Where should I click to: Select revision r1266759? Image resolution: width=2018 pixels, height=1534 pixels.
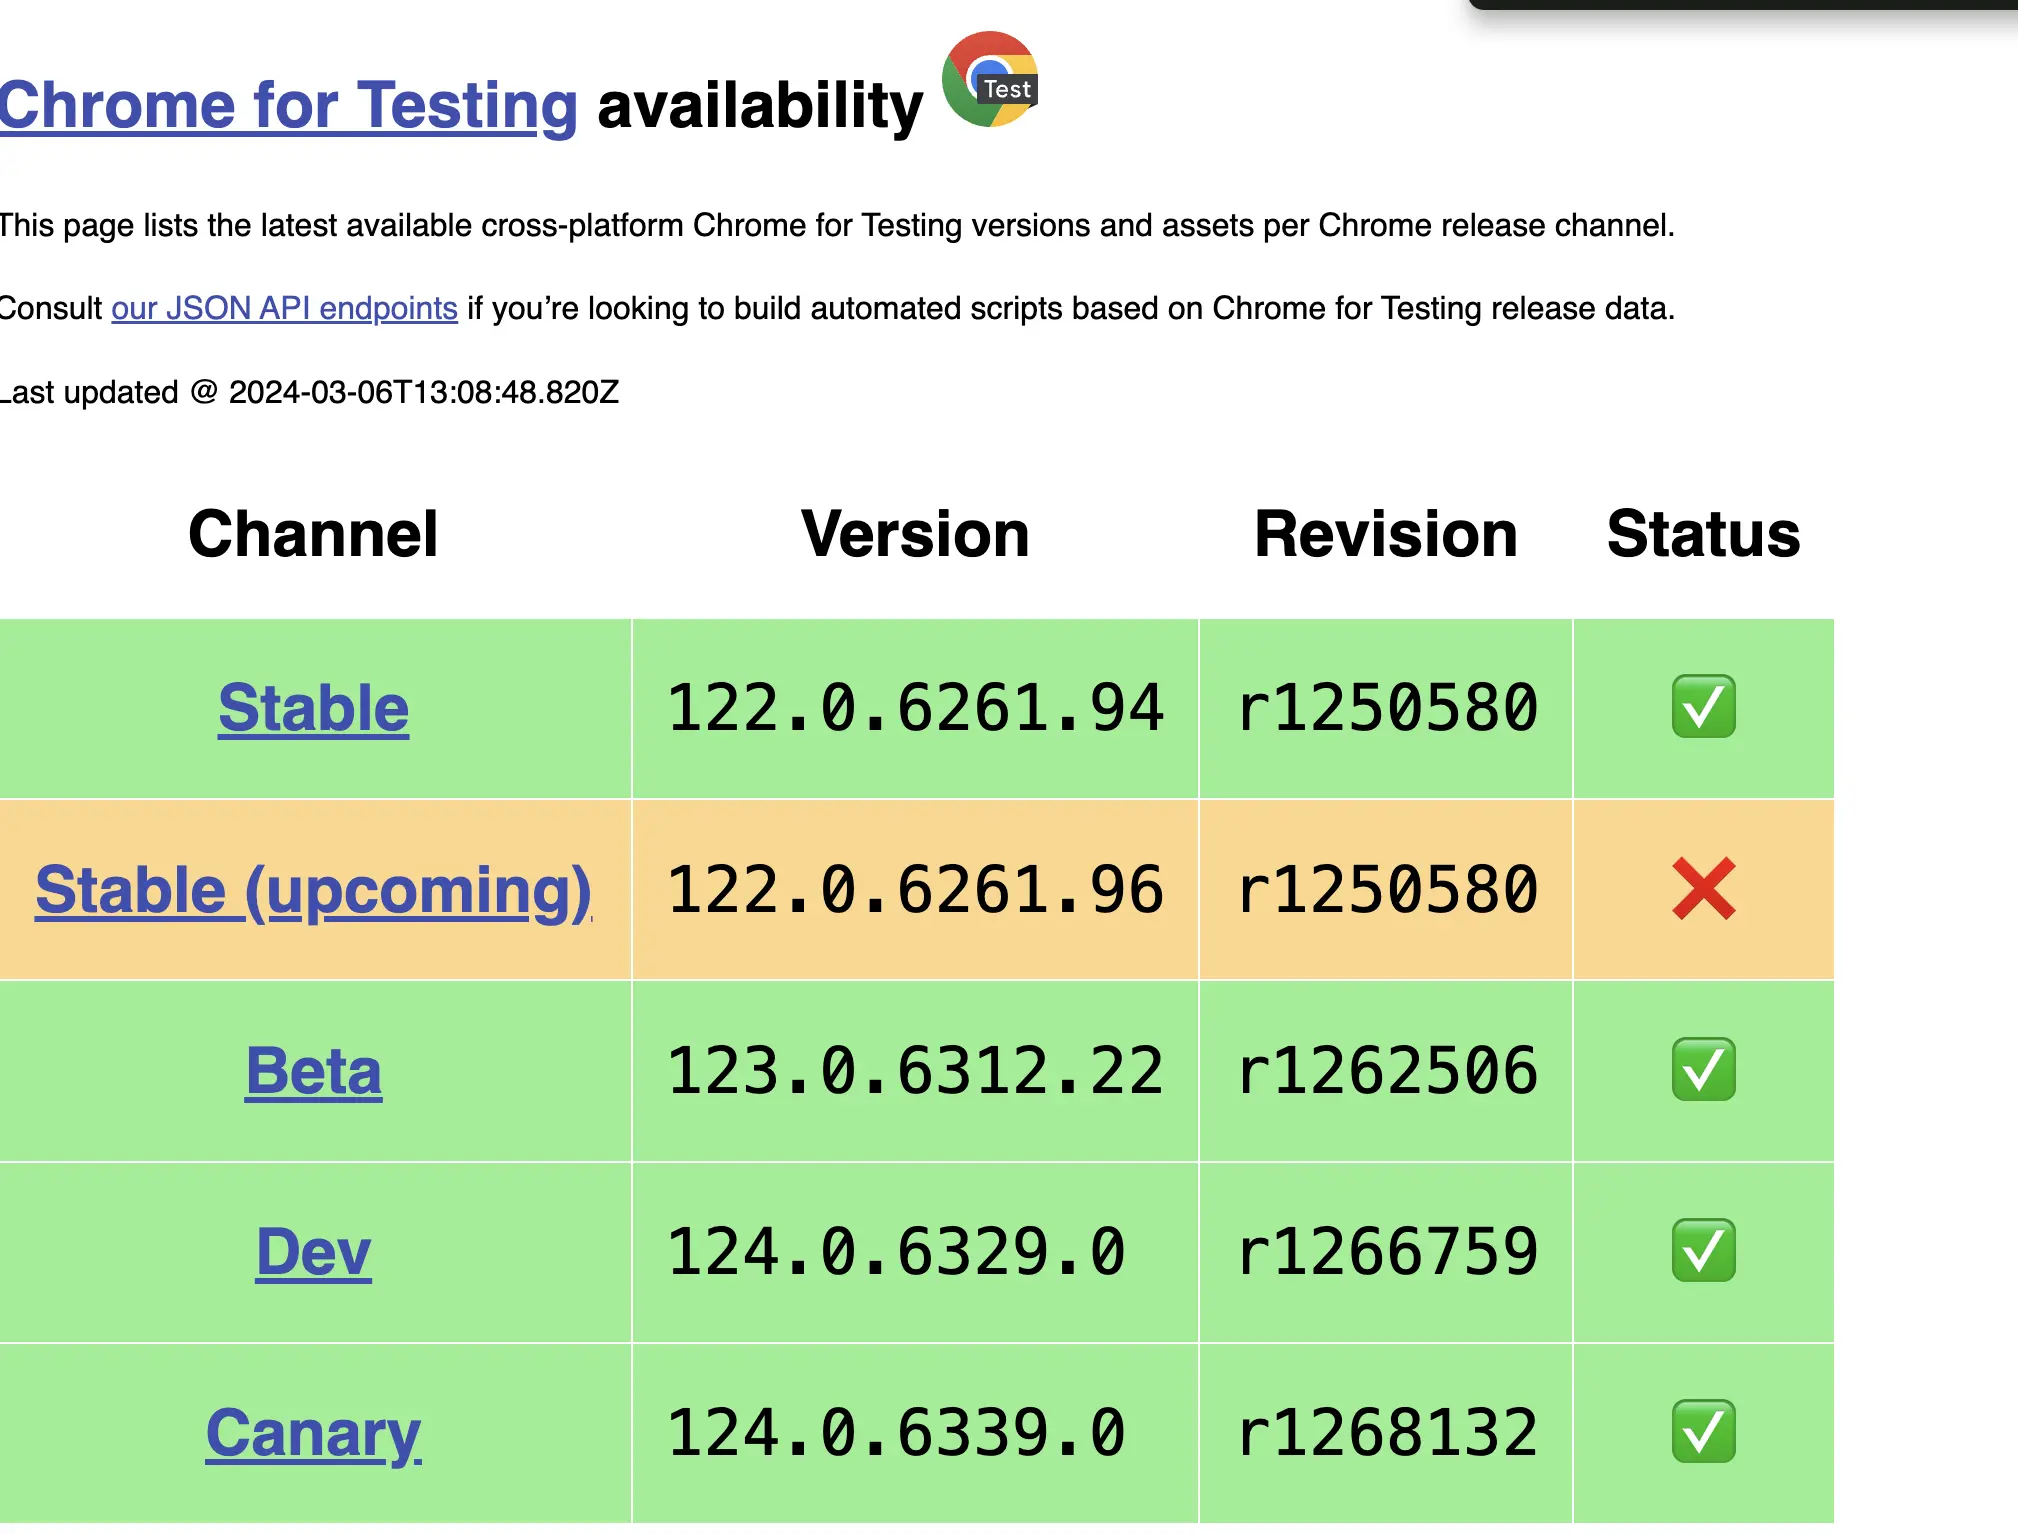(x=1387, y=1252)
